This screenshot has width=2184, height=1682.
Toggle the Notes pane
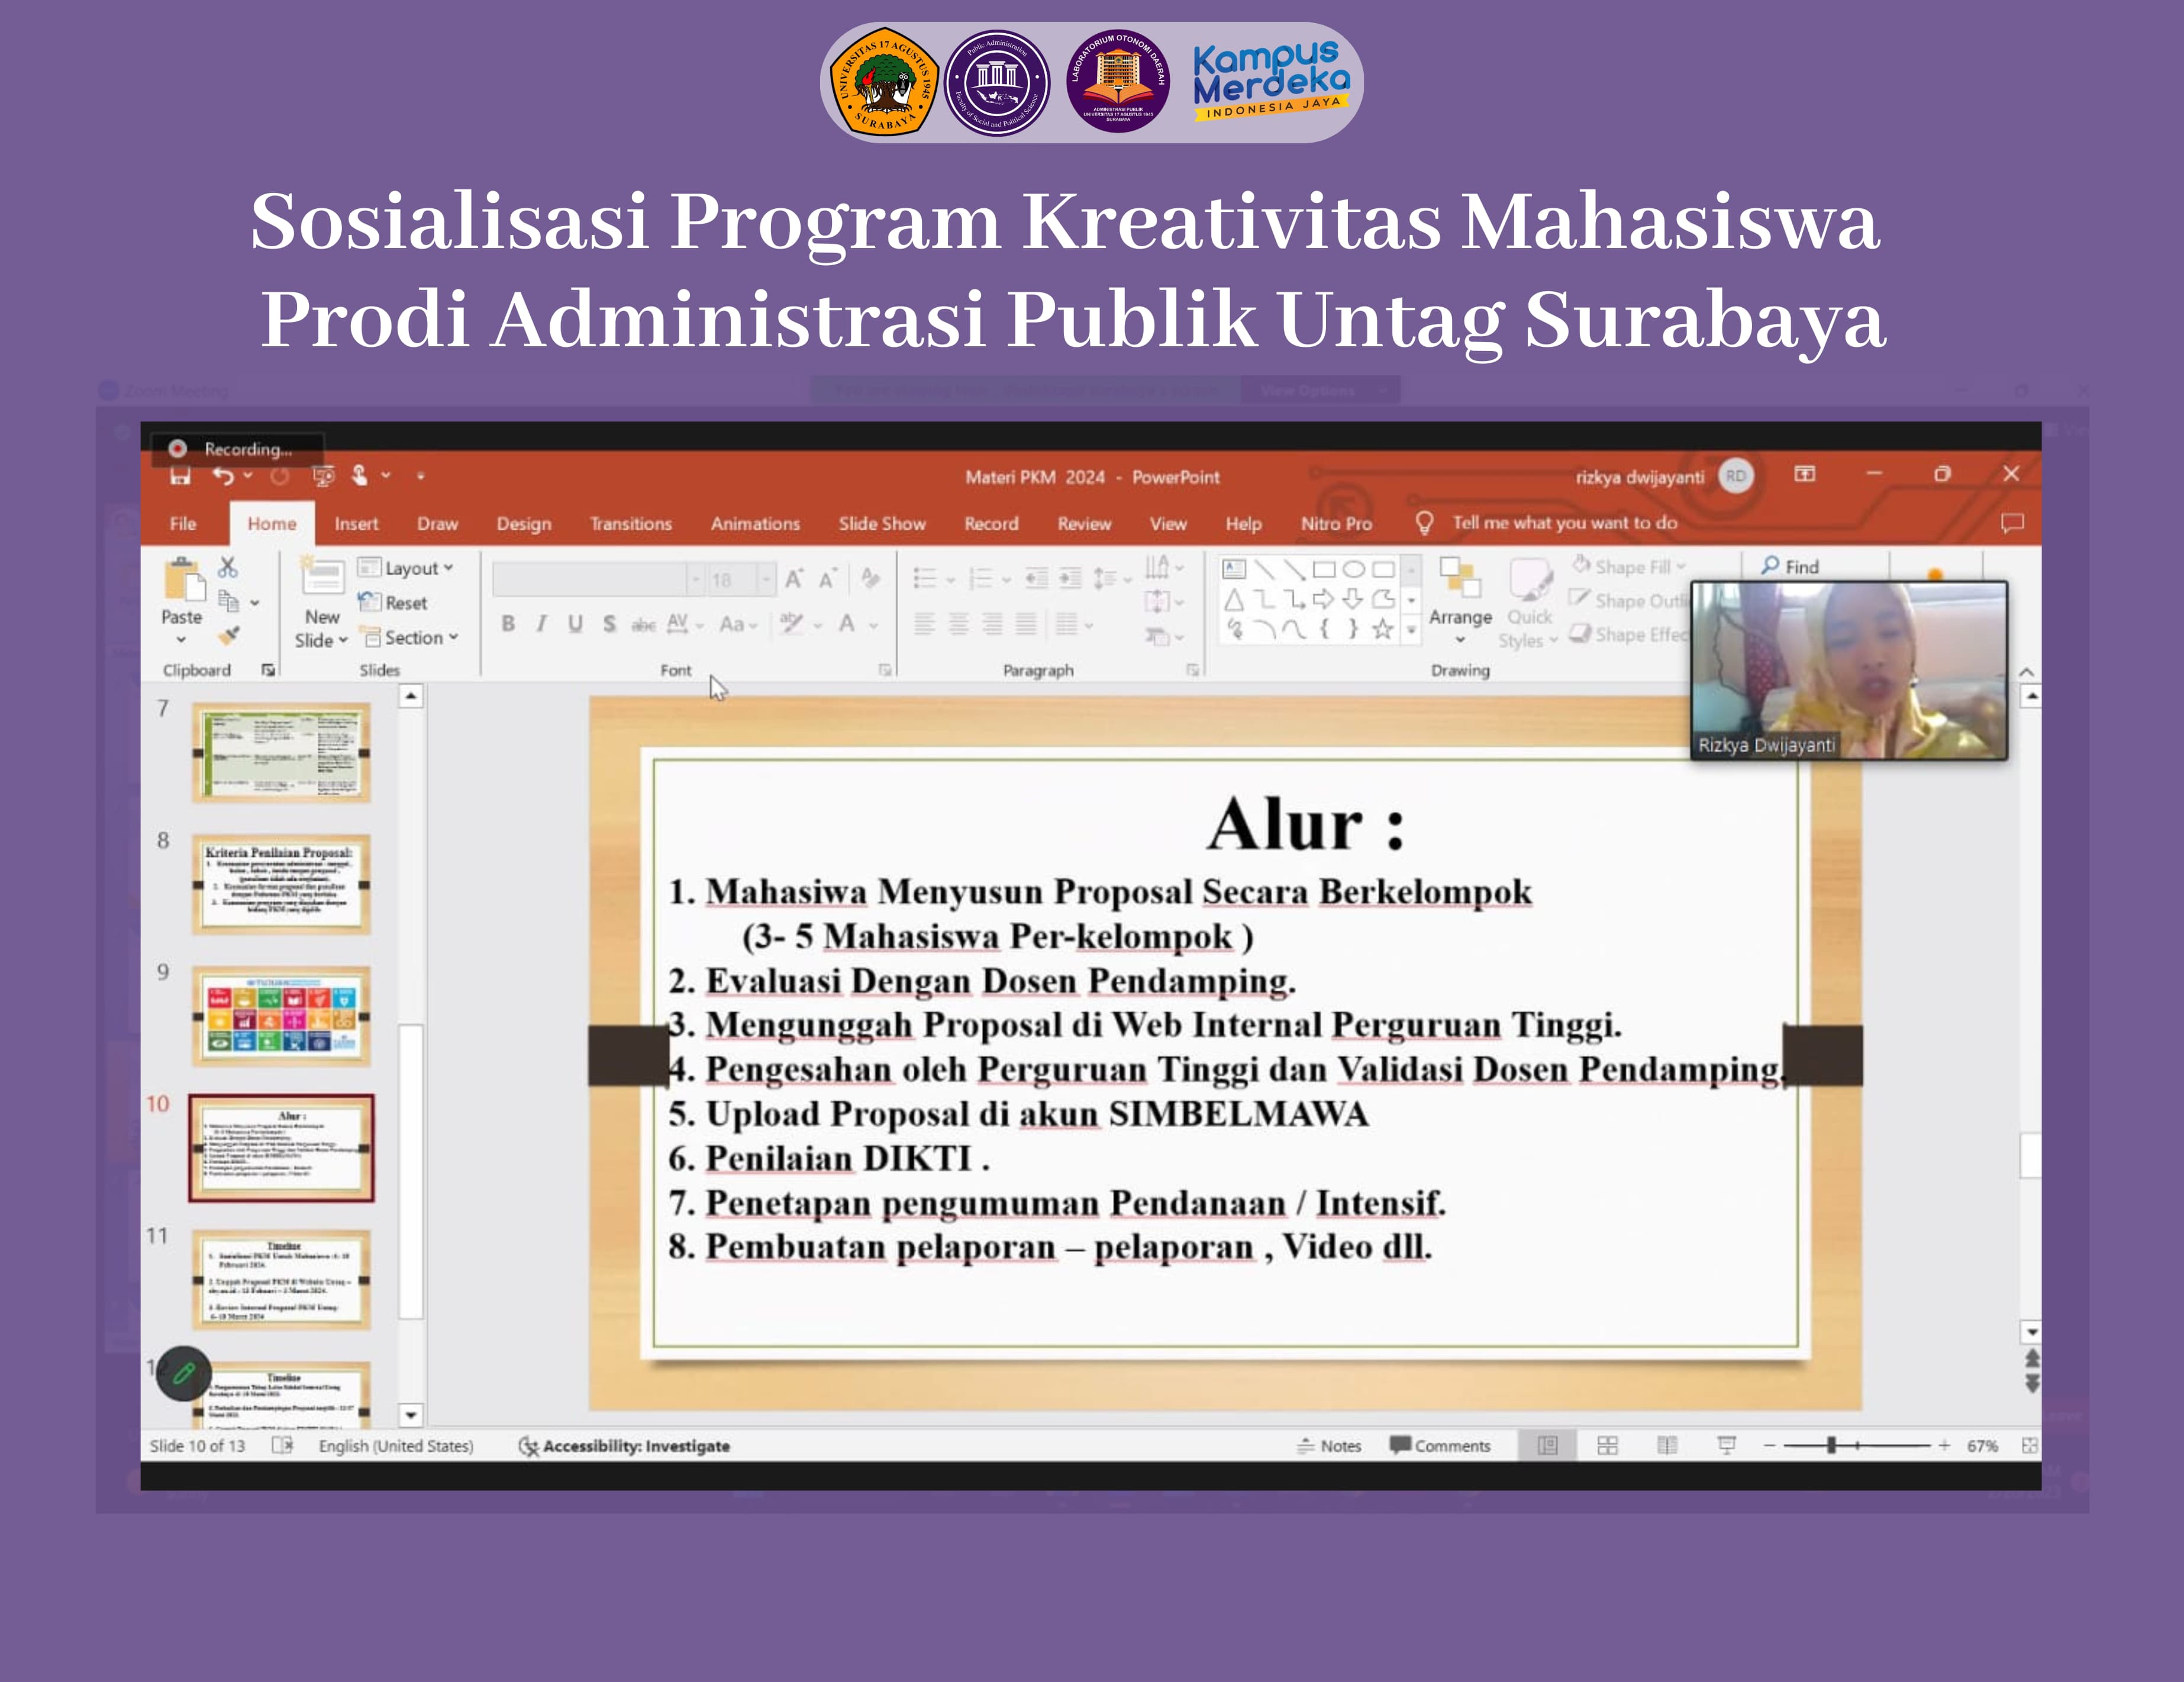1329,1446
